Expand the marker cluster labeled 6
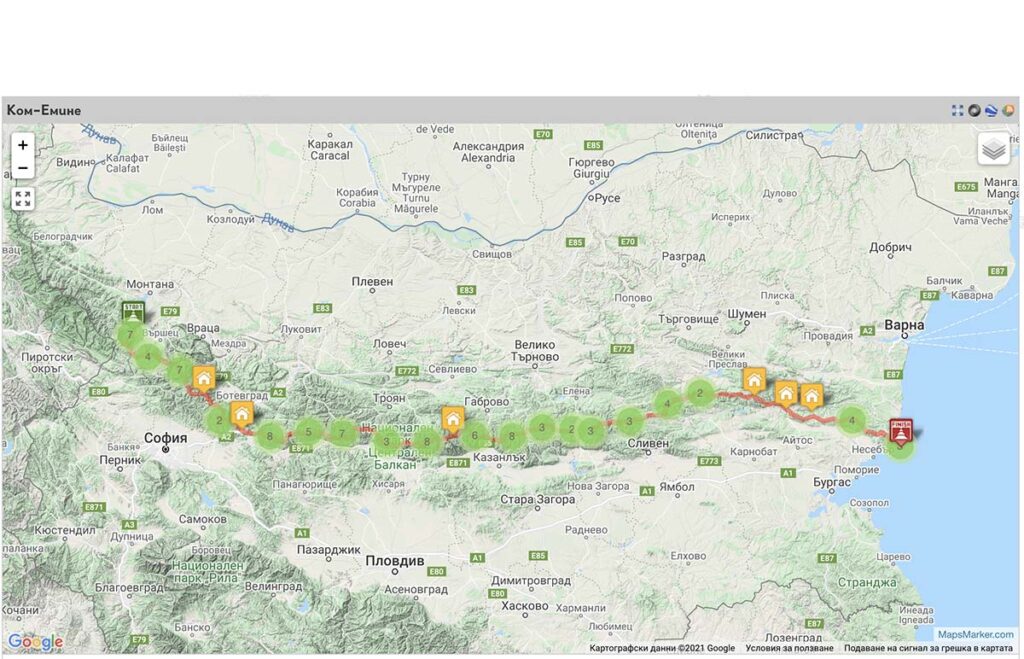1024x659 pixels. point(474,435)
